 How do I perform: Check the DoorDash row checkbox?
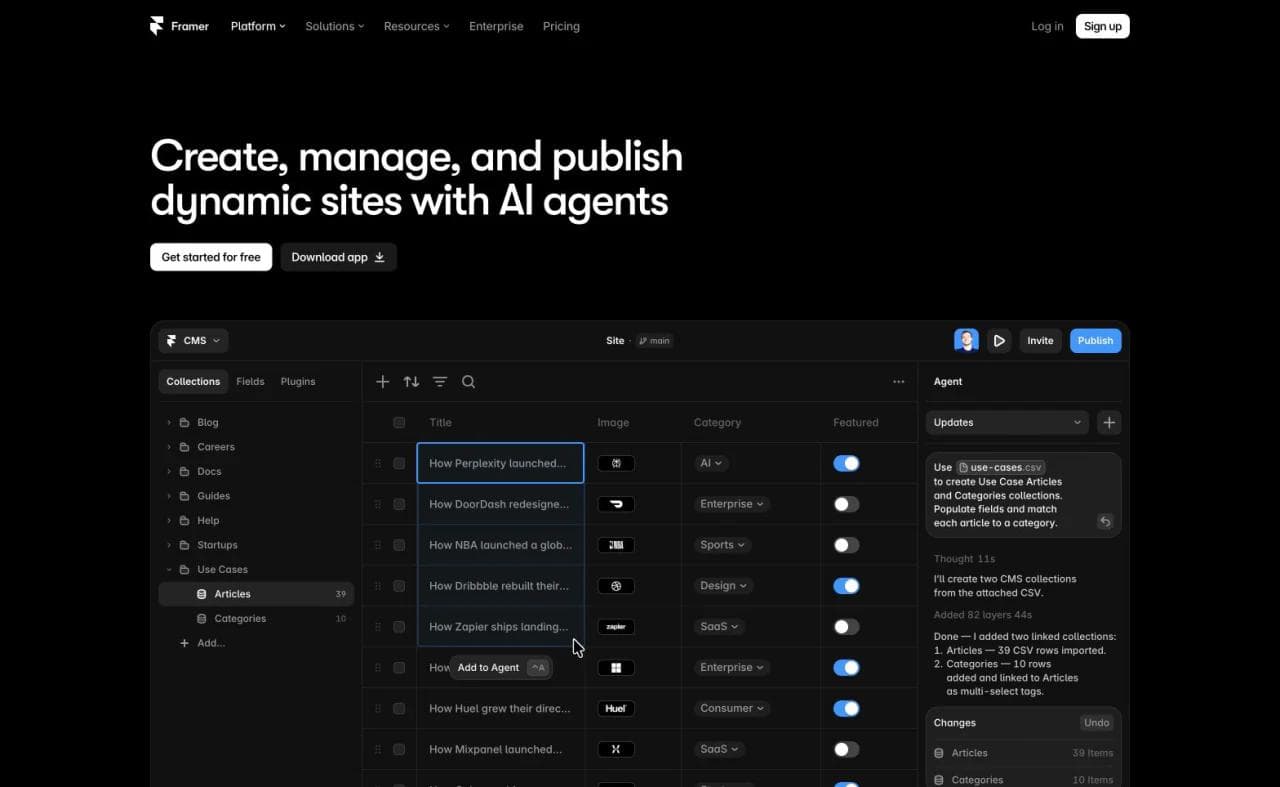click(399, 504)
